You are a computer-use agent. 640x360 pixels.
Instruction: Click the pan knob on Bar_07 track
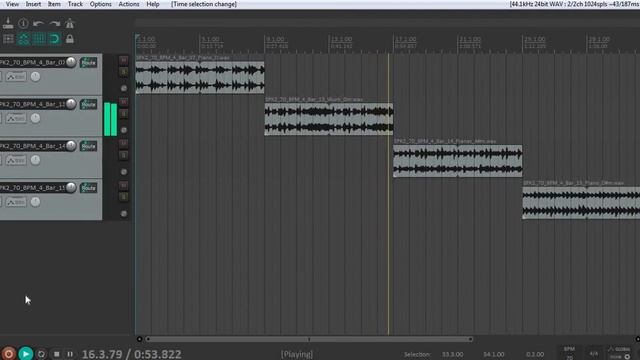click(x=36, y=76)
